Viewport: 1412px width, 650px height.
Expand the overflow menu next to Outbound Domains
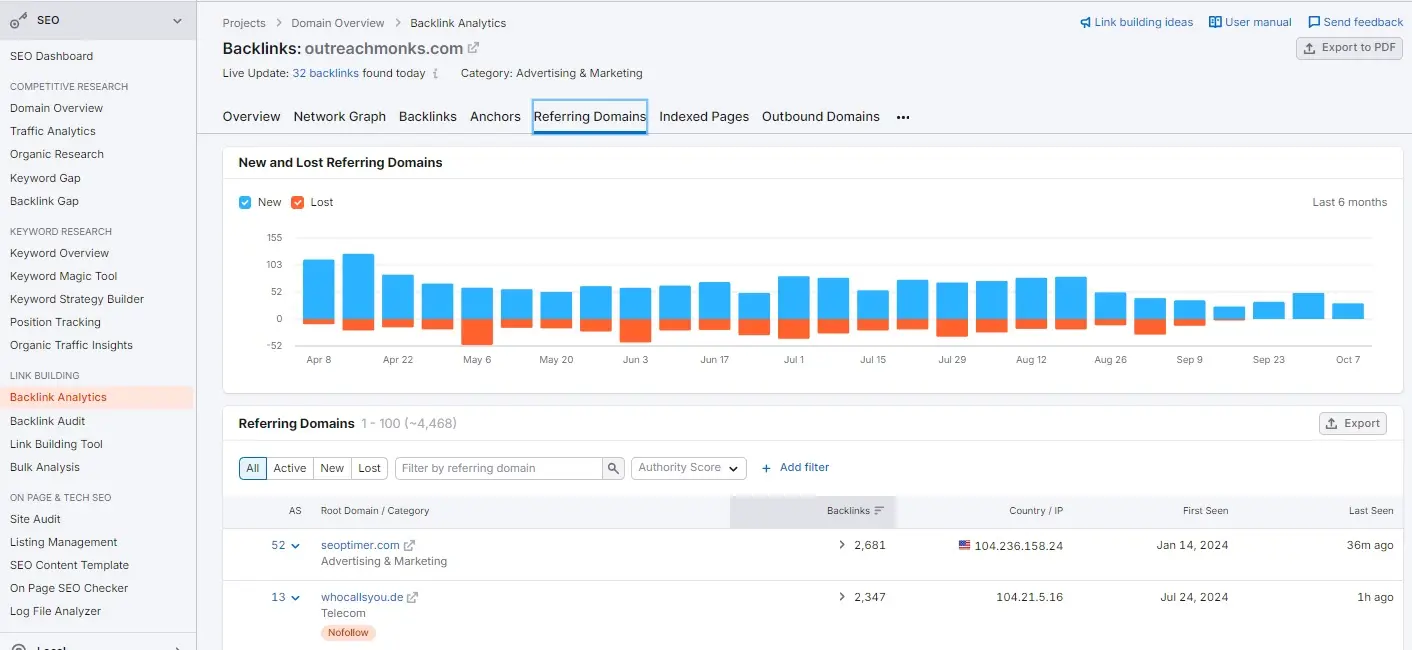click(903, 117)
